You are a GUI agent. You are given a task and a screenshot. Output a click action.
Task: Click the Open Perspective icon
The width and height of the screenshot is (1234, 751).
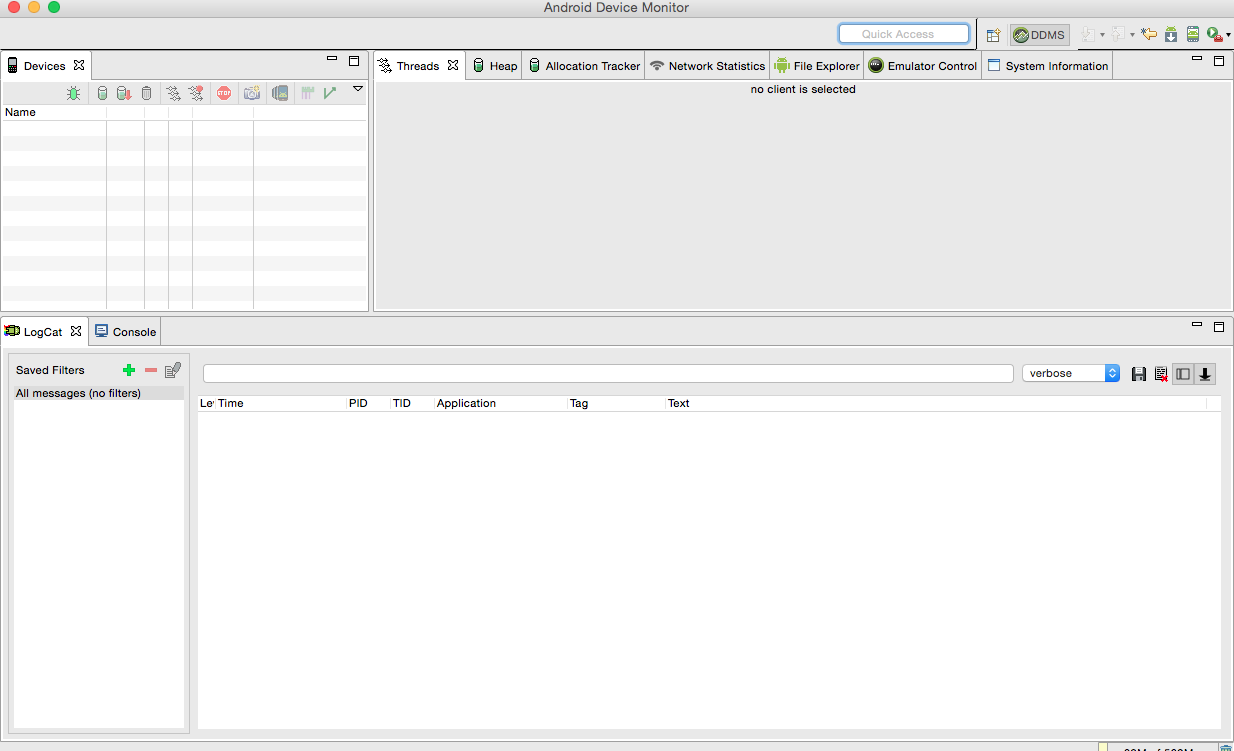click(993, 35)
